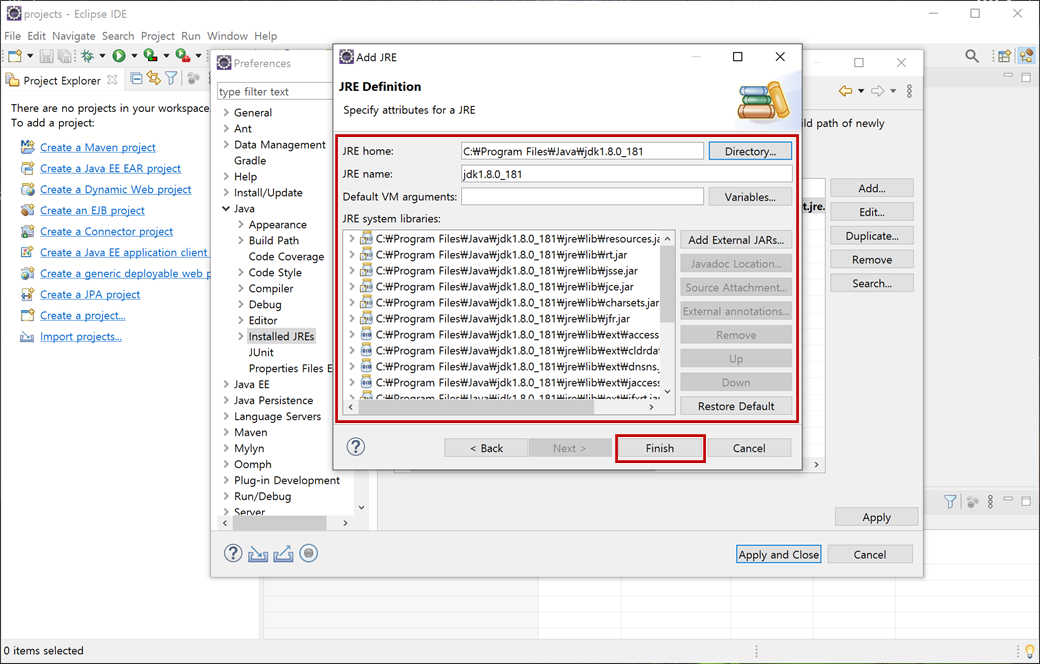Open the Help menu

coord(266,36)
